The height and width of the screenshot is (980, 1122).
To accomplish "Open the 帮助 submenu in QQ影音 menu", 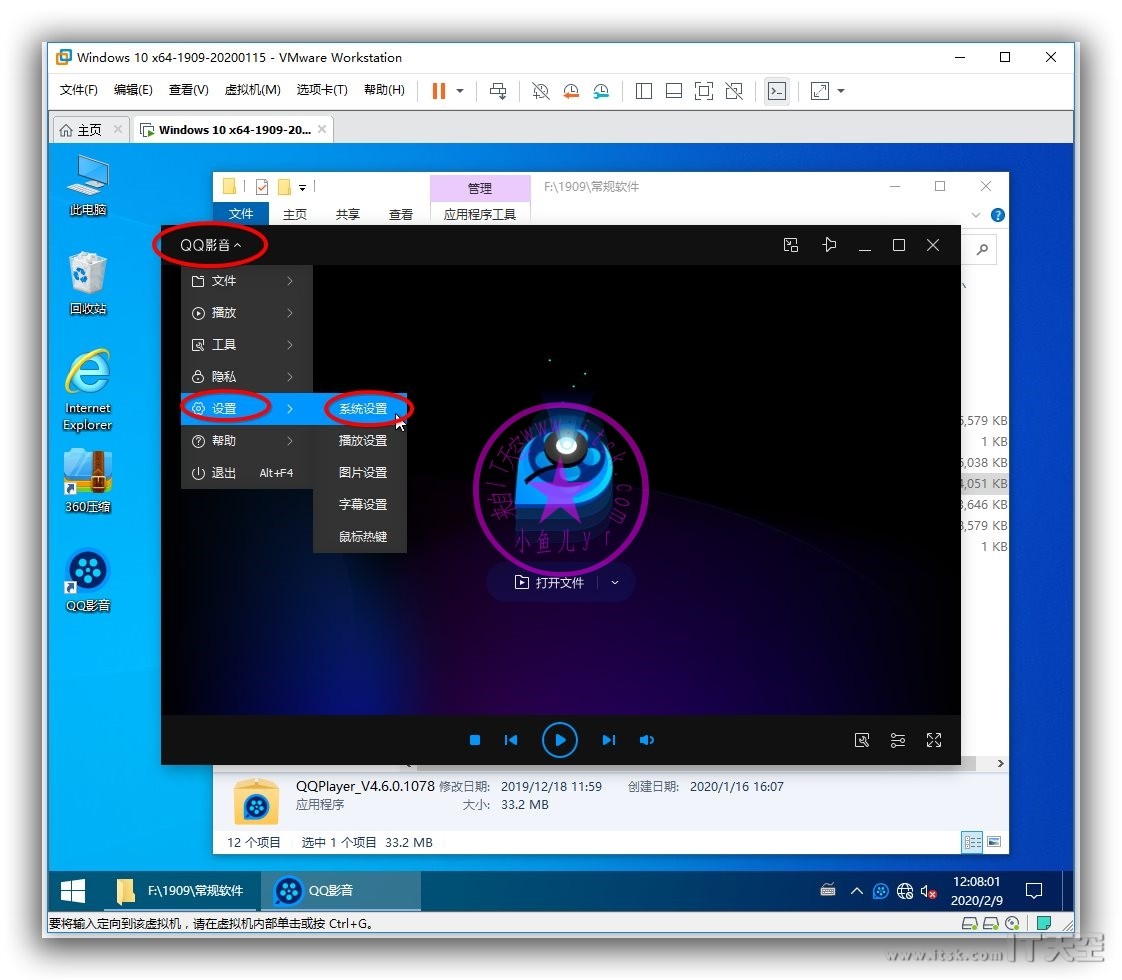I will [247, 441].
